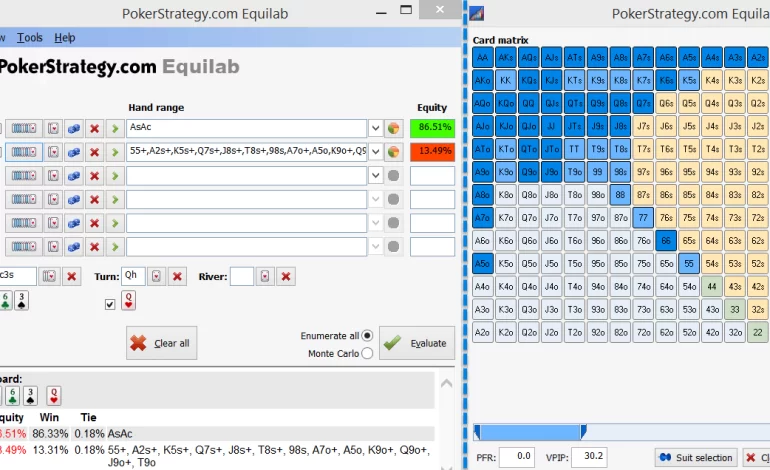Click 3 of spades flop card icon

(x=22, y=301)
